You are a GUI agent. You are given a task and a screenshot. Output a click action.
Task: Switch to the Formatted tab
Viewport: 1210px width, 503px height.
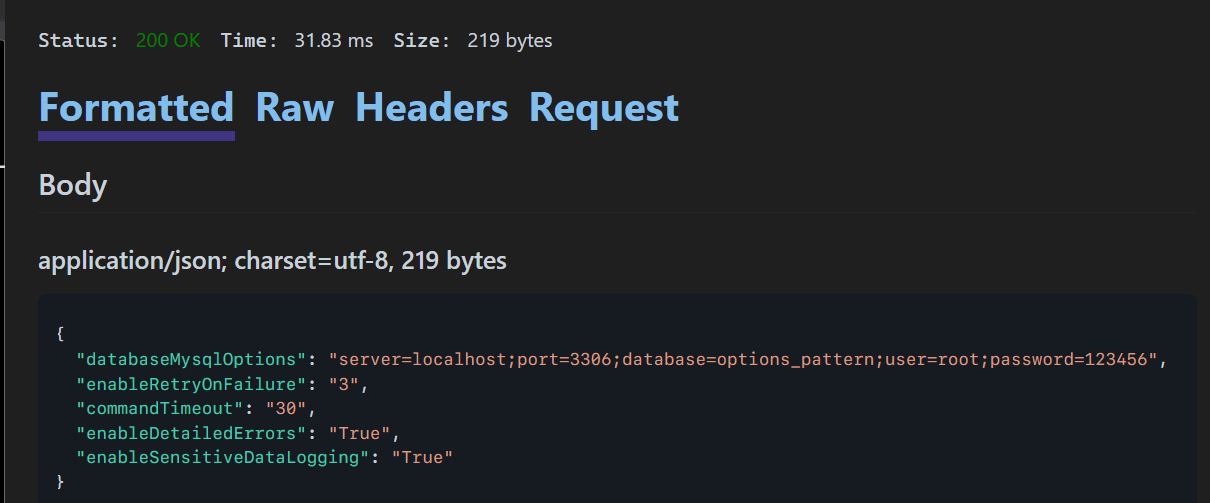tap(136, 108)
